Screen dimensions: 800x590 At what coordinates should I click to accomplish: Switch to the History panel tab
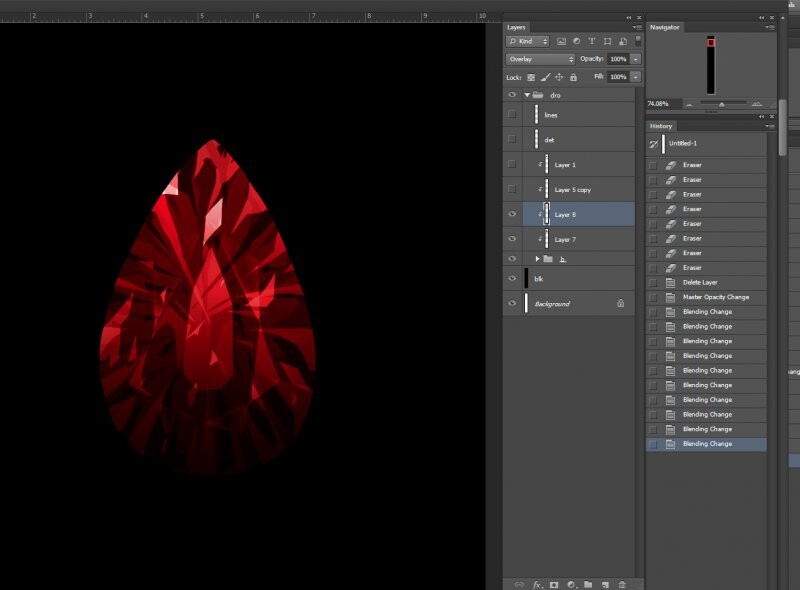coord(661,126)
